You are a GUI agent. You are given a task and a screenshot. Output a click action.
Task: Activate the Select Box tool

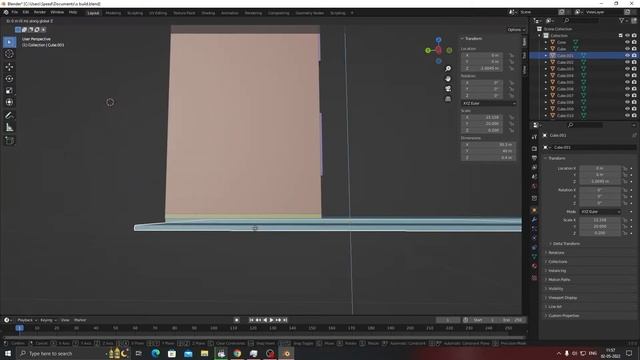pyautogui.click(x=9, y=42)
